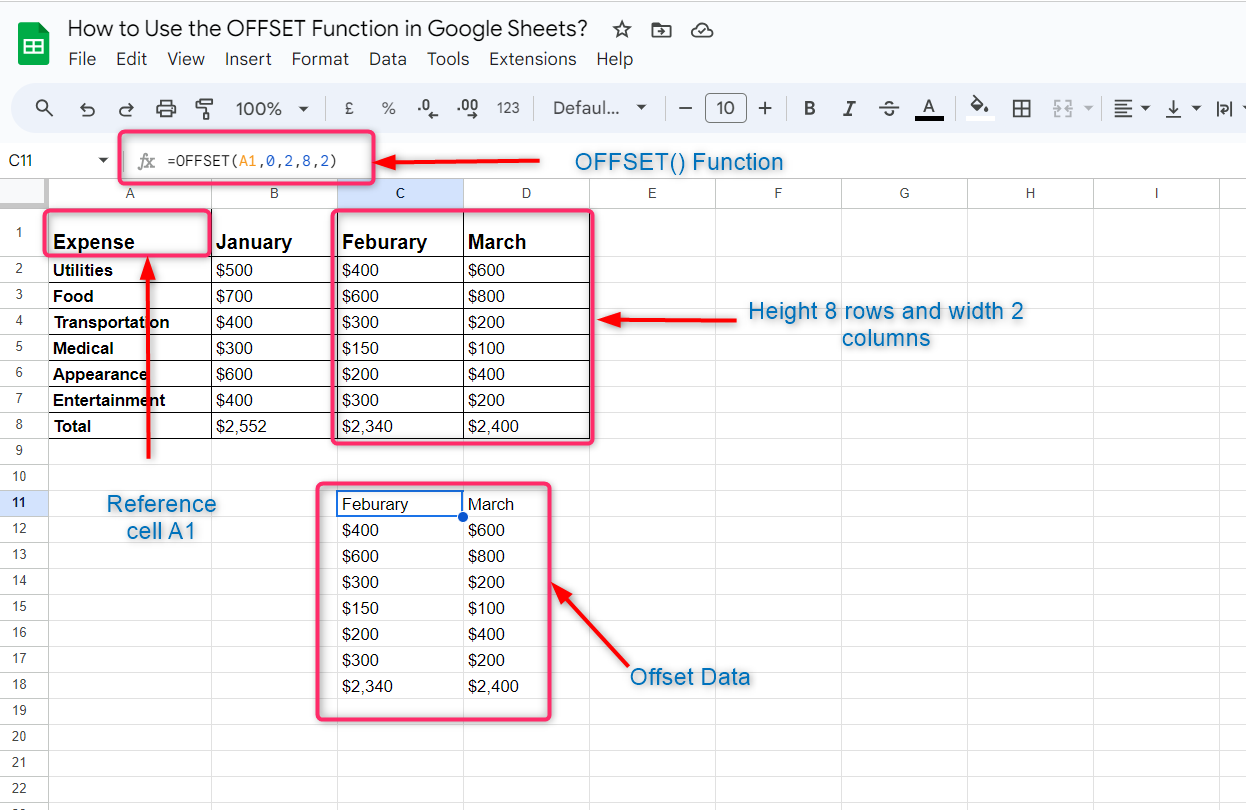Star this spreadsheet document
Image resolution: width=1246 pixels, height=810 pixels.
[622, 29]
